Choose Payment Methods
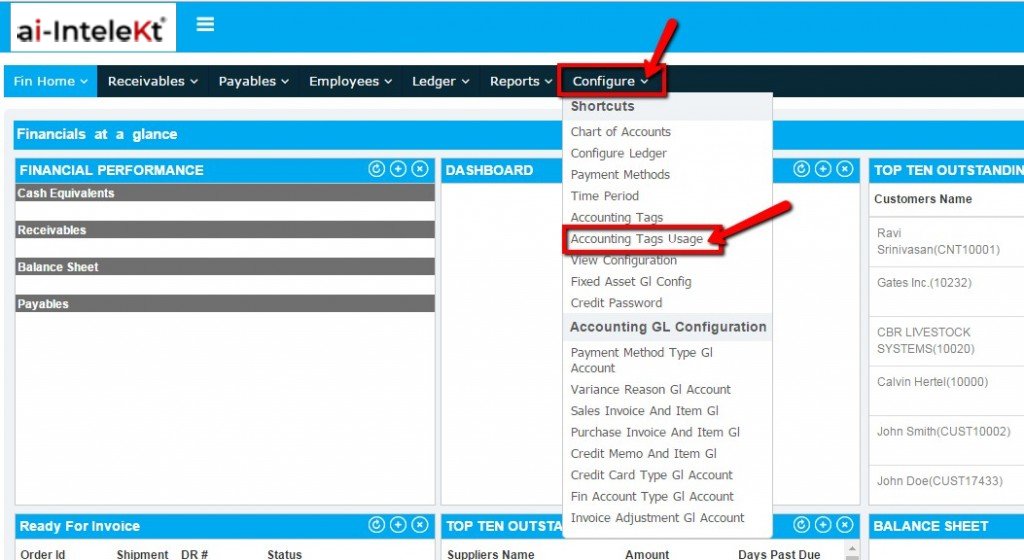 [x=620, y=174]
